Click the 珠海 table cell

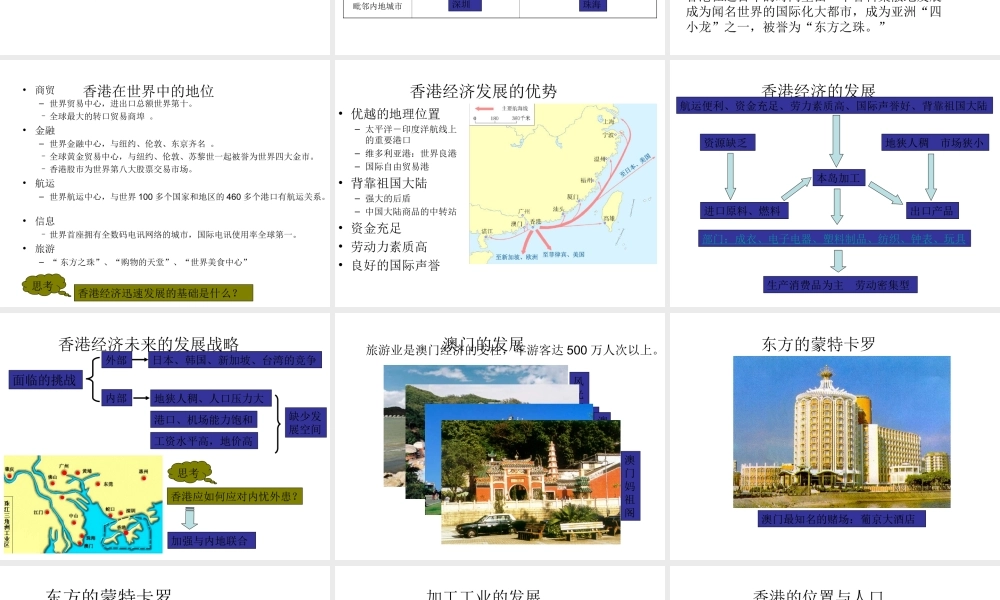point(591,5)
